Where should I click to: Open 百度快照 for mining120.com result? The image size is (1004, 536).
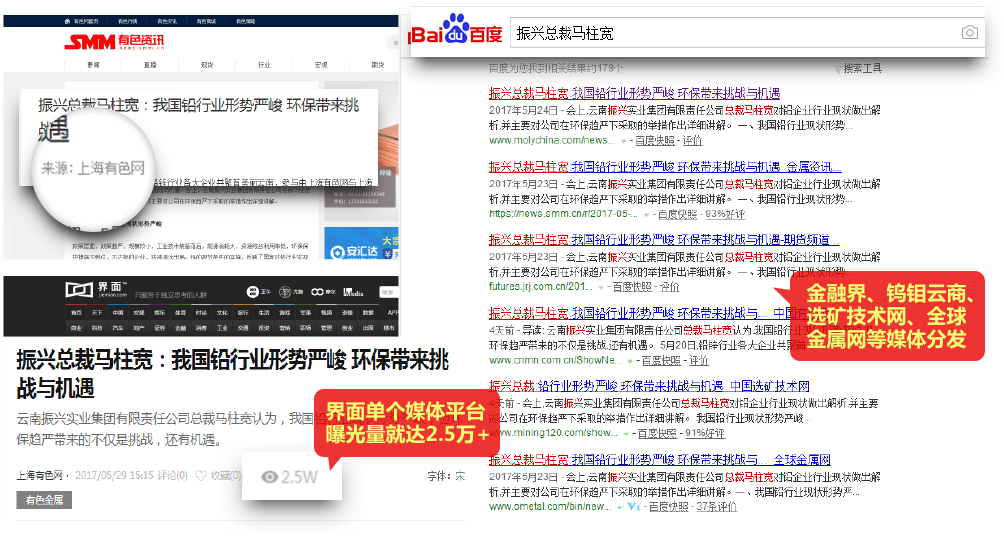click(x=657, y=434)
